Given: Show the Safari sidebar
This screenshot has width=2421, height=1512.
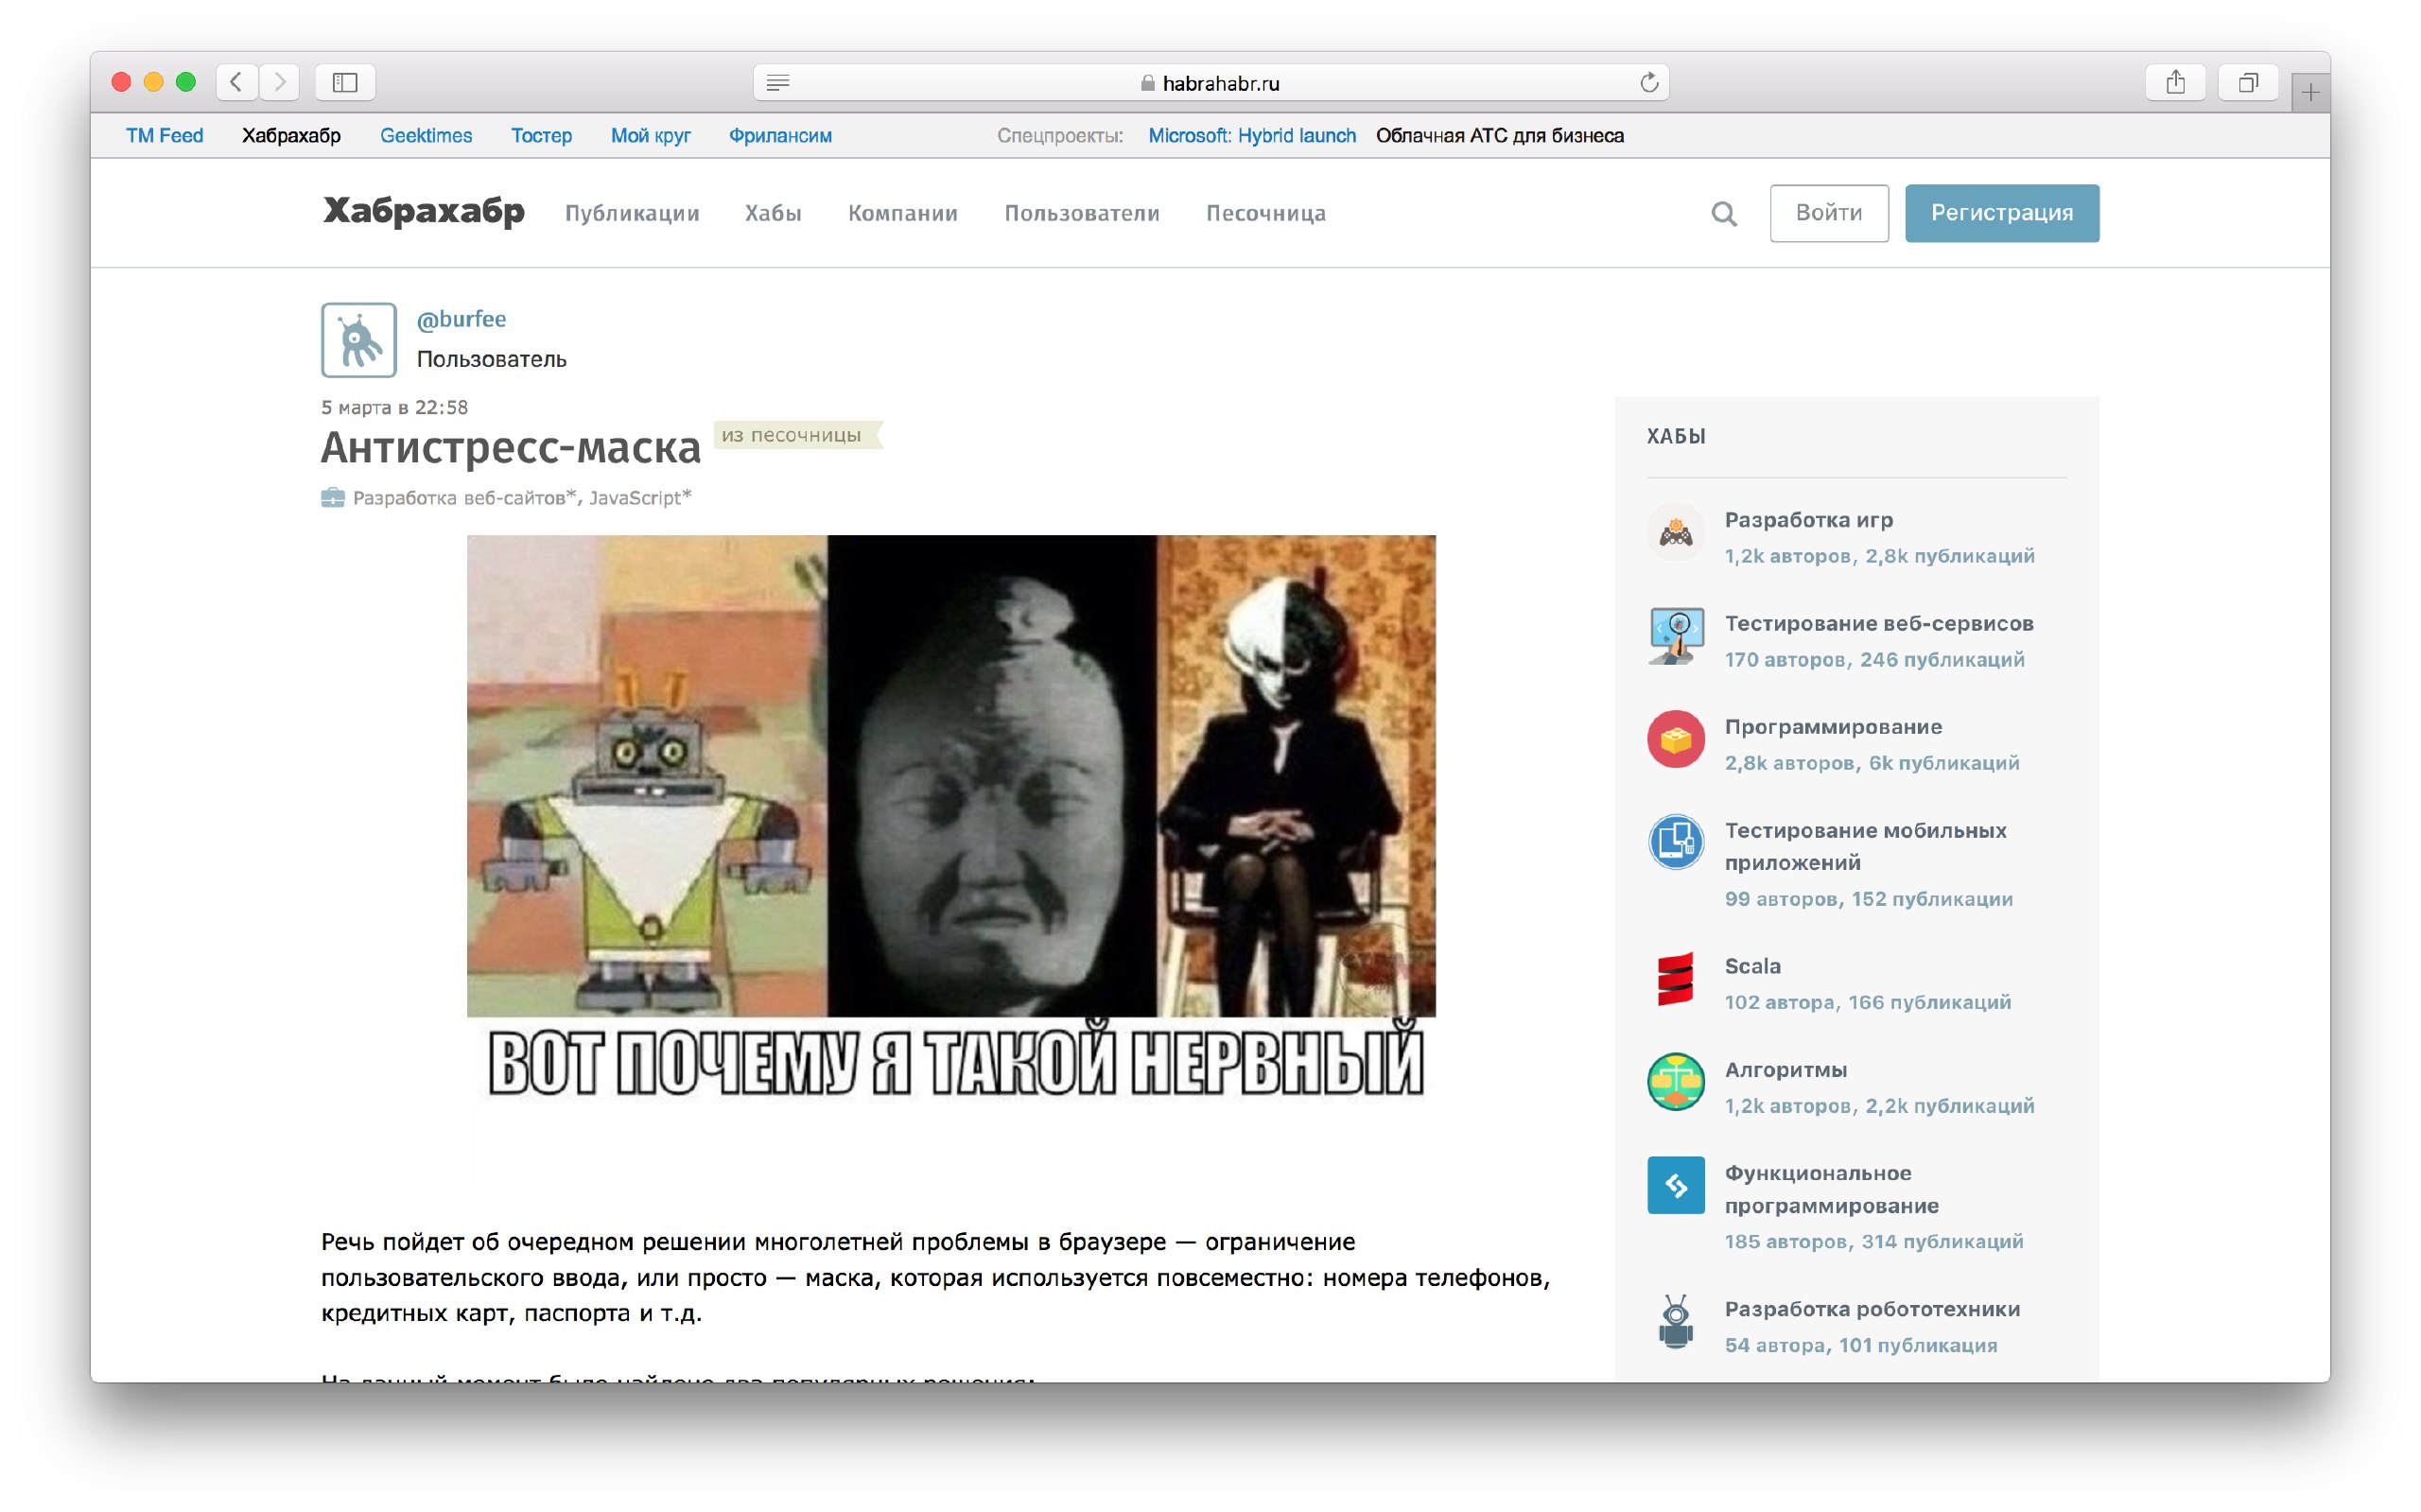Looking at the screenshot, I should click(345, 82).
